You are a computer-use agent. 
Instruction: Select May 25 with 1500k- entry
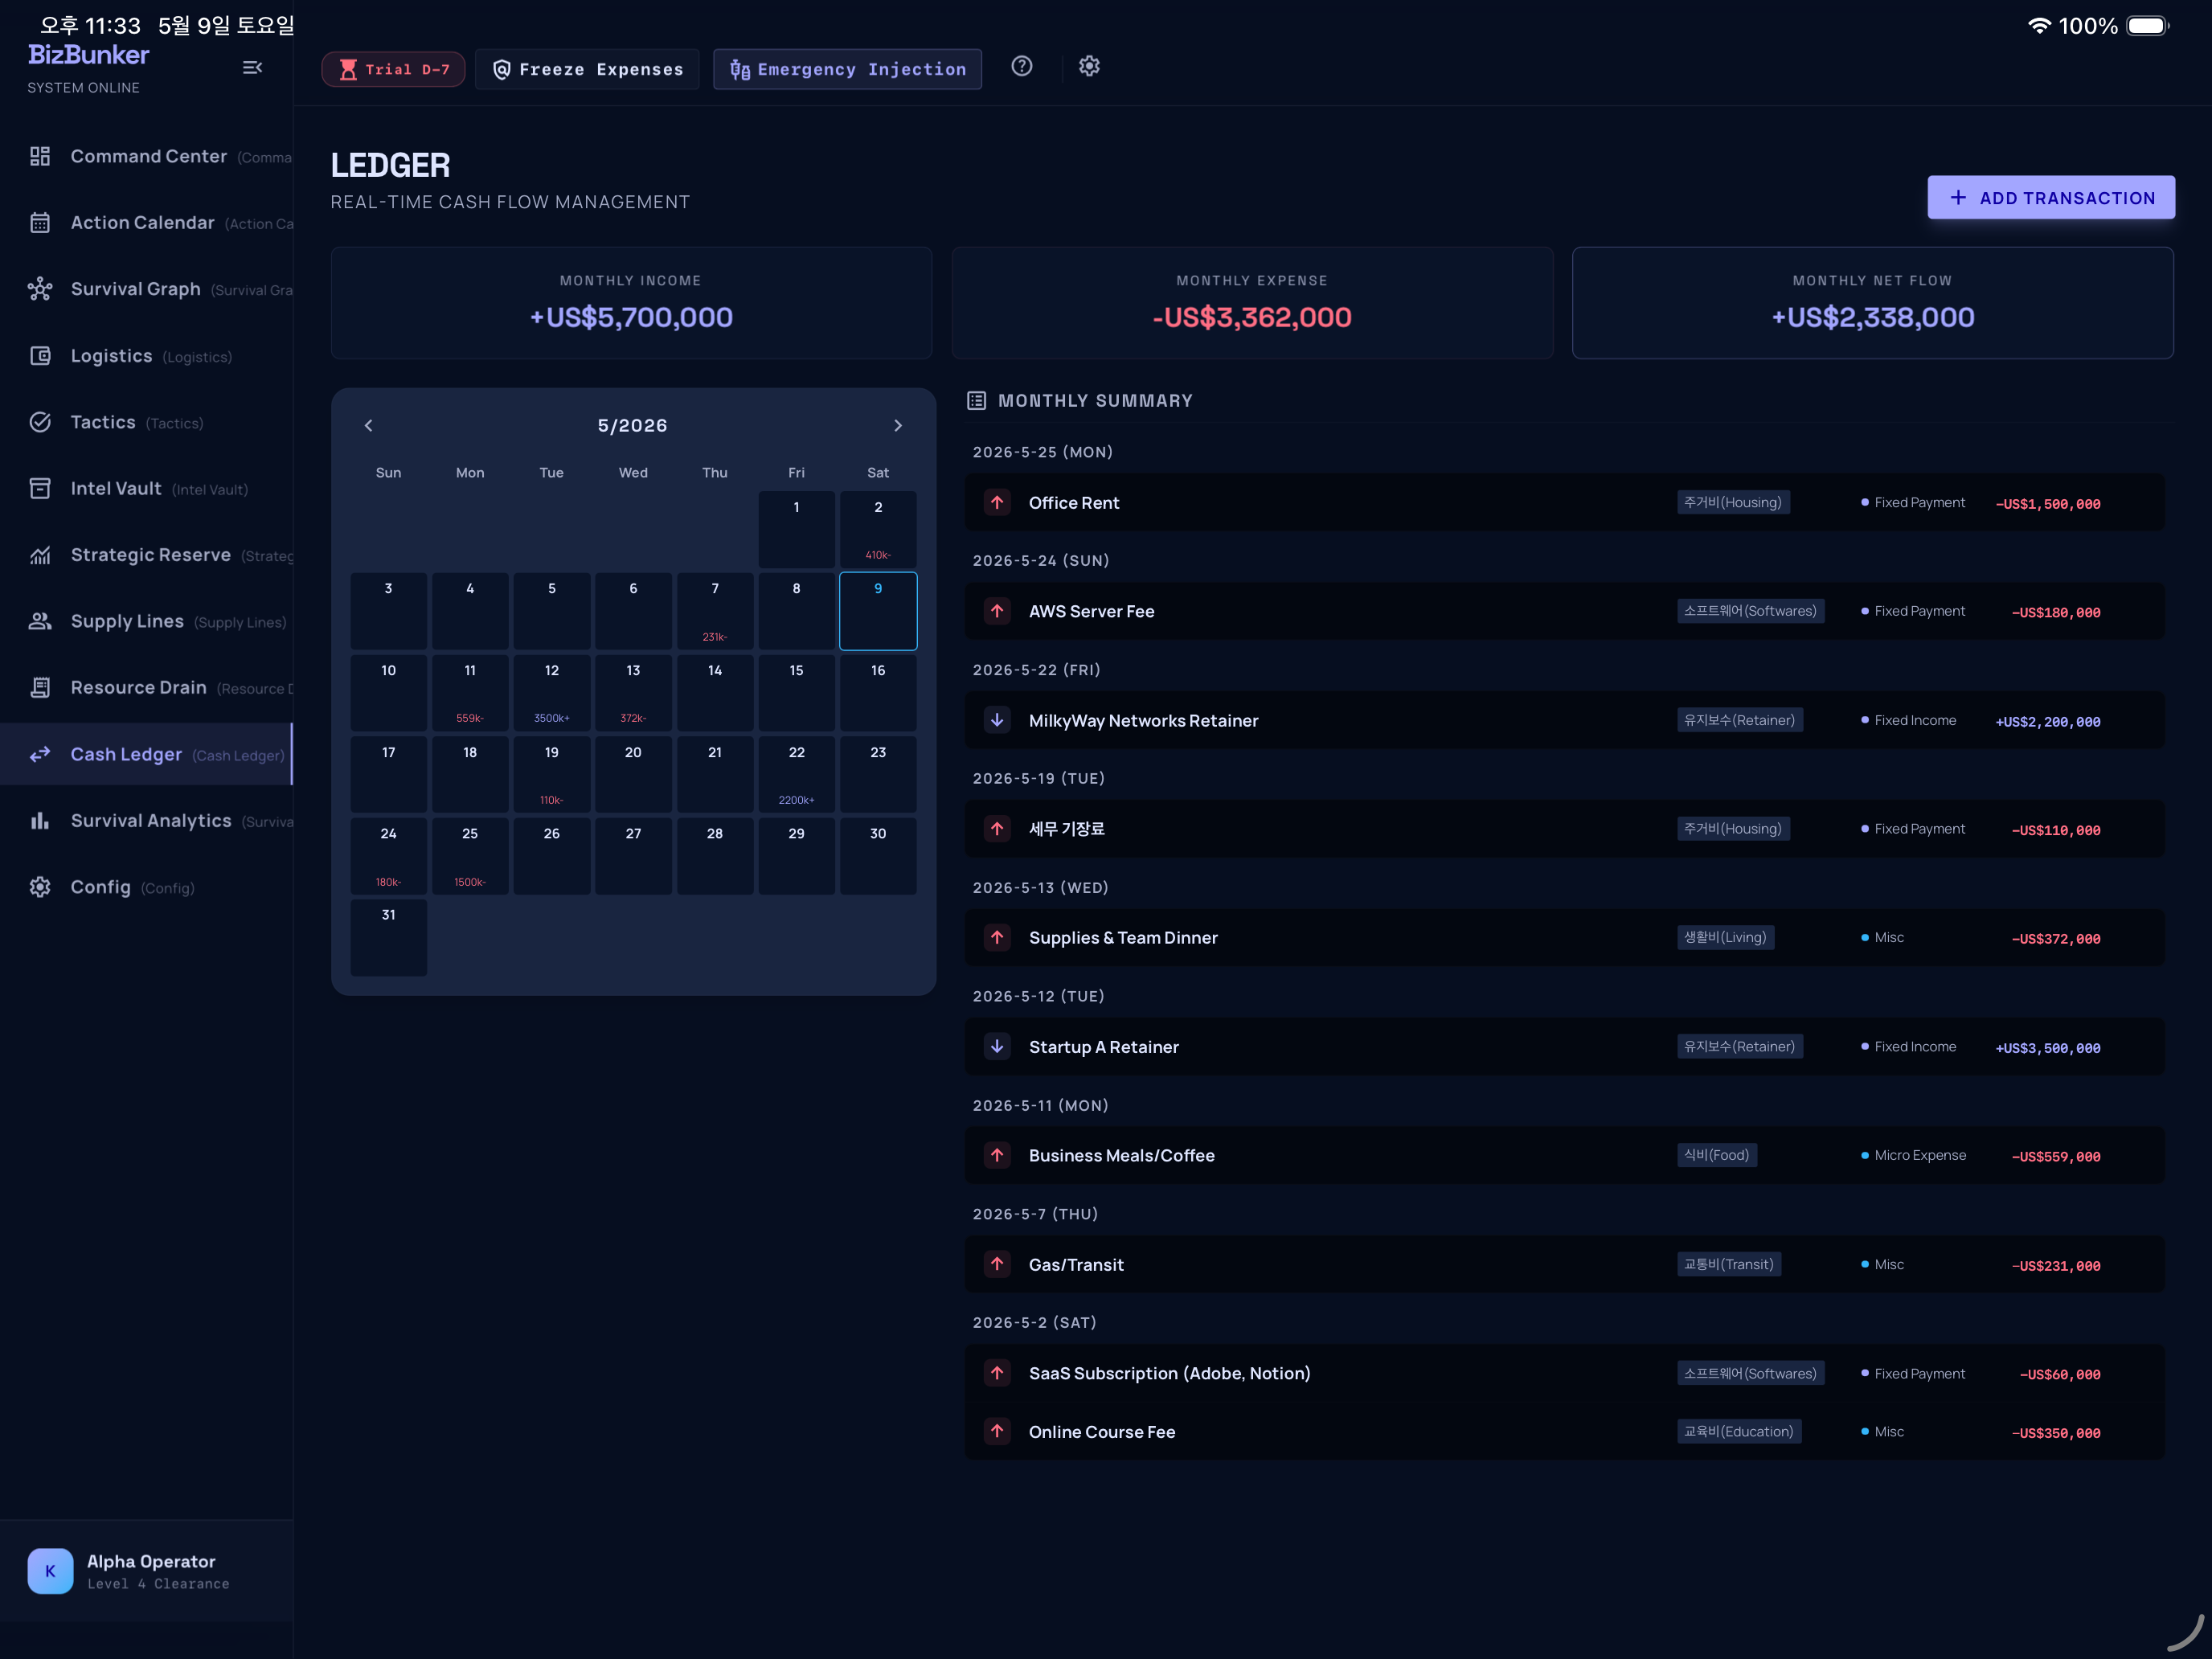(470, 856)
